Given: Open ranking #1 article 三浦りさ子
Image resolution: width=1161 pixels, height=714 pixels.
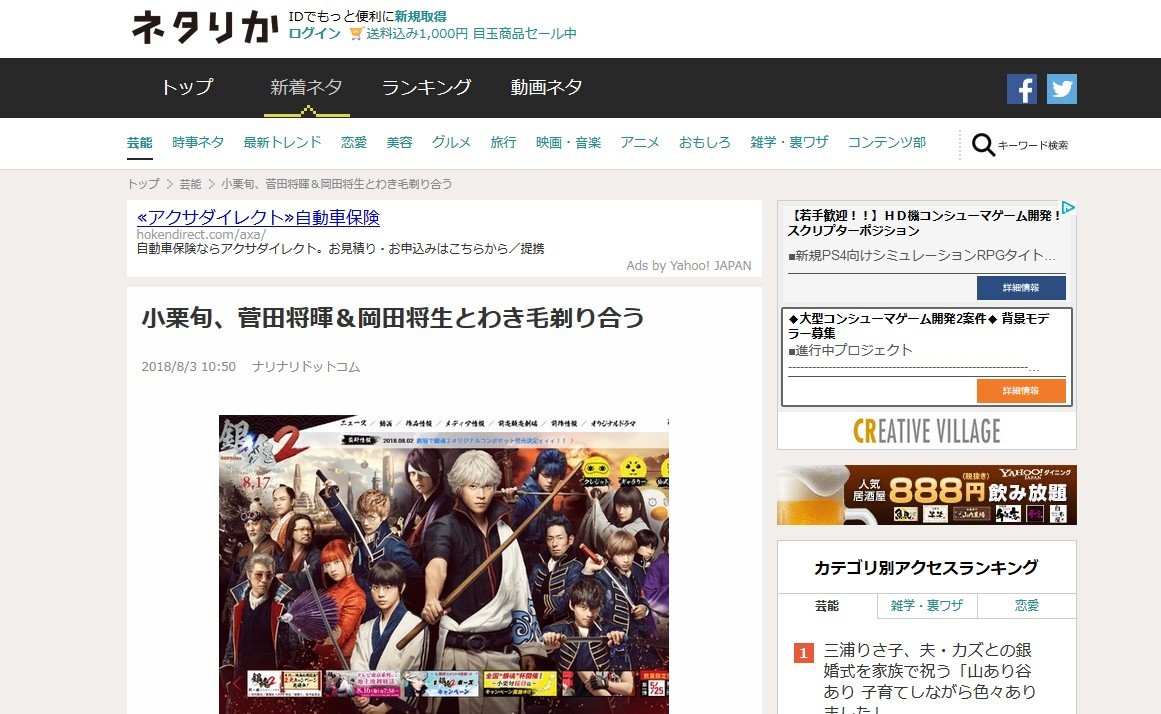Looking at the screenshot, I should 929,678.
